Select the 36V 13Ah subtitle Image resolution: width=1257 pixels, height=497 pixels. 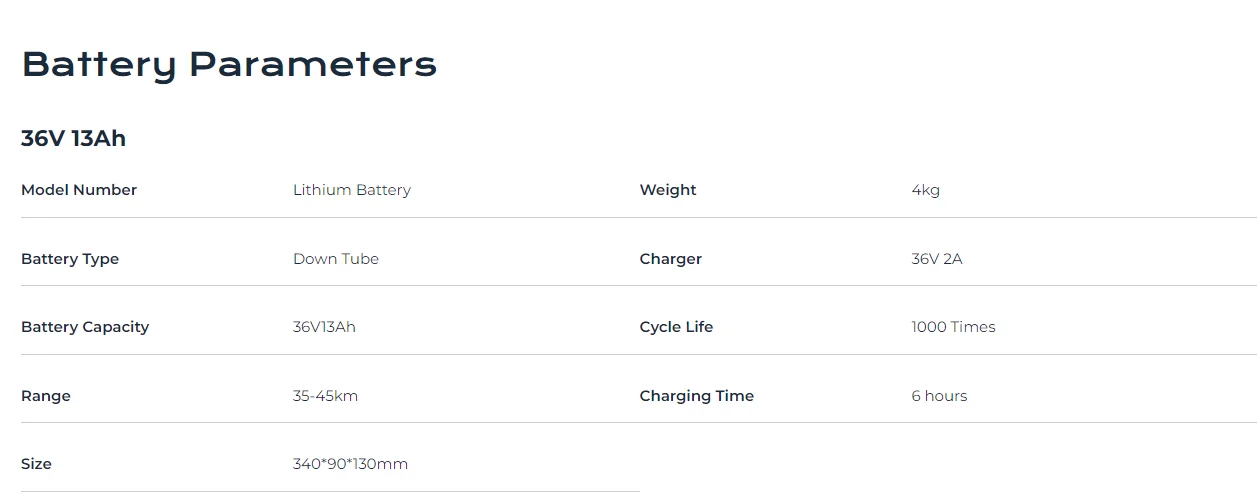tap(73, 139)
